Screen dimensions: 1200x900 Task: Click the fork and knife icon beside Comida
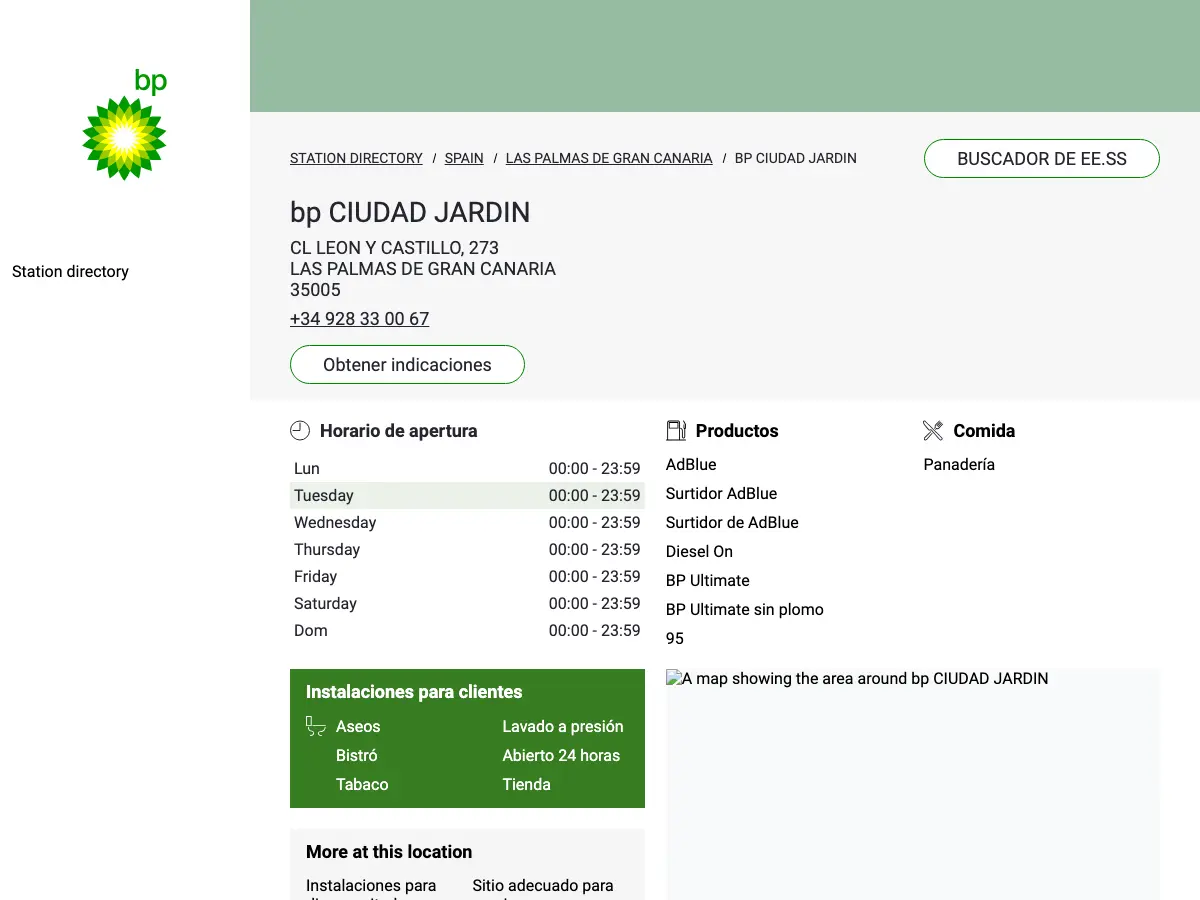[933, 431]
